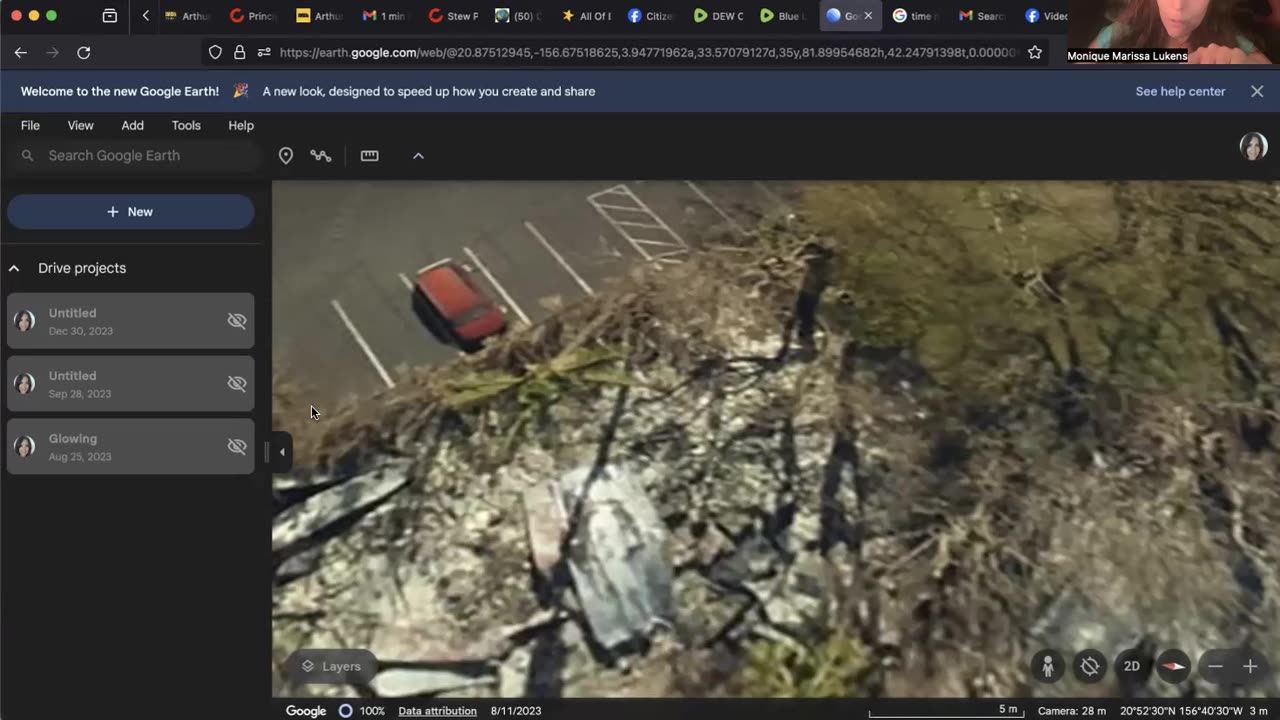
Task: Switch to the Video Facebook tab
Action: (1047, 16)
